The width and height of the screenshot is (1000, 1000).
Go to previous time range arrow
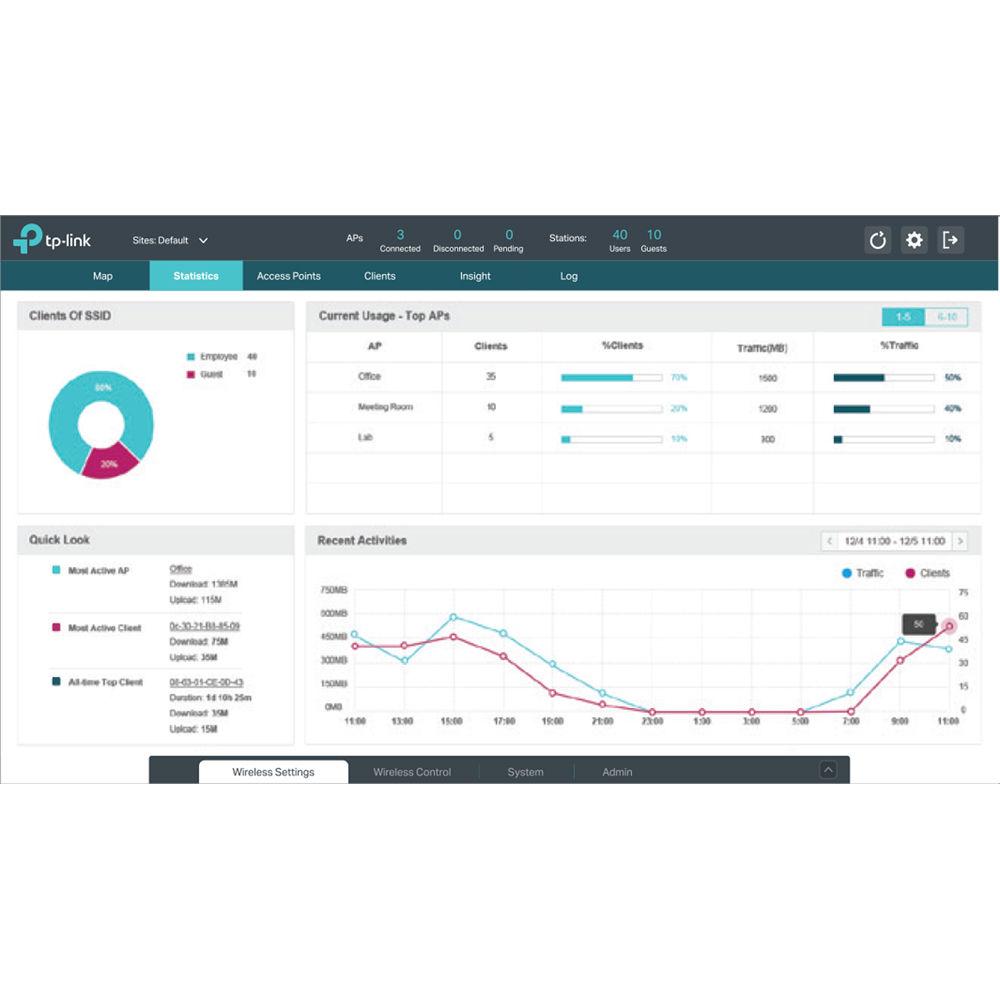[829, 541]
